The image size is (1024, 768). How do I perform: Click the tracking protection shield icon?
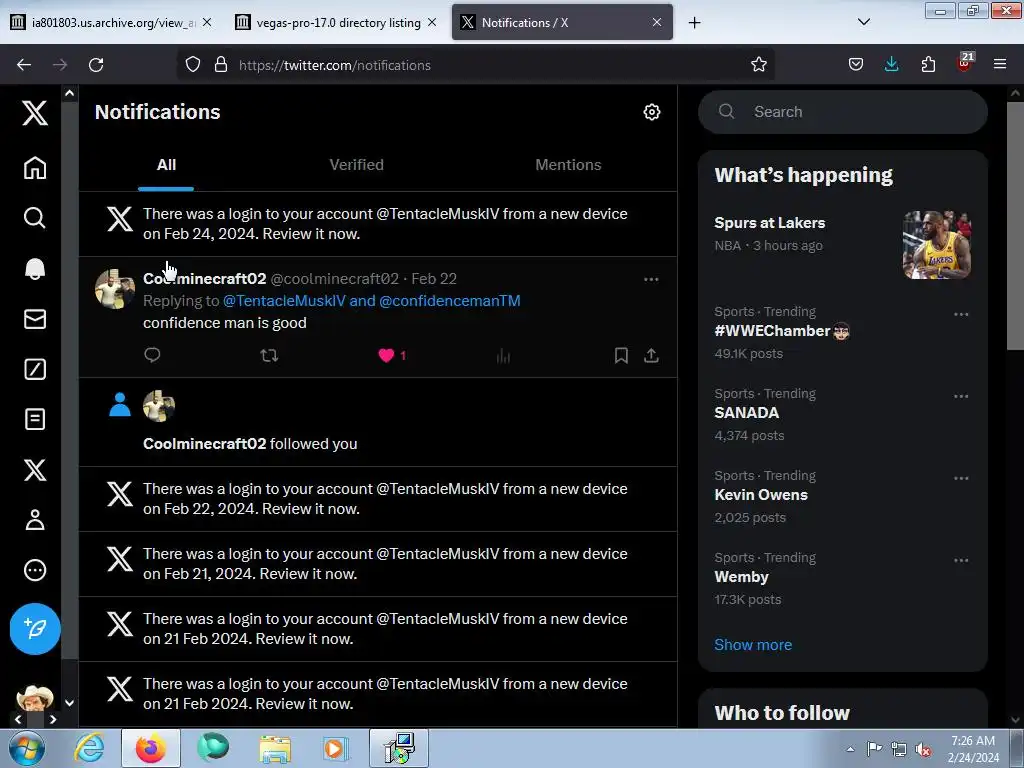point(193,65)
